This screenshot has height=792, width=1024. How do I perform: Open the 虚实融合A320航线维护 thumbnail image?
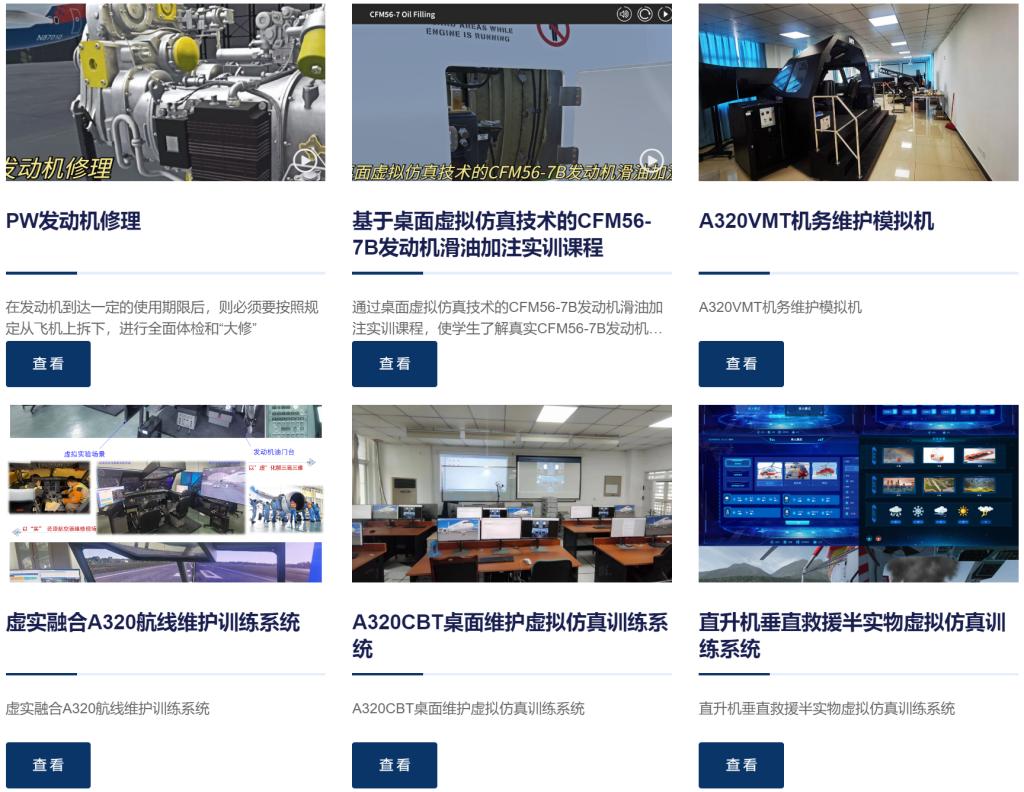click(165, 494)
